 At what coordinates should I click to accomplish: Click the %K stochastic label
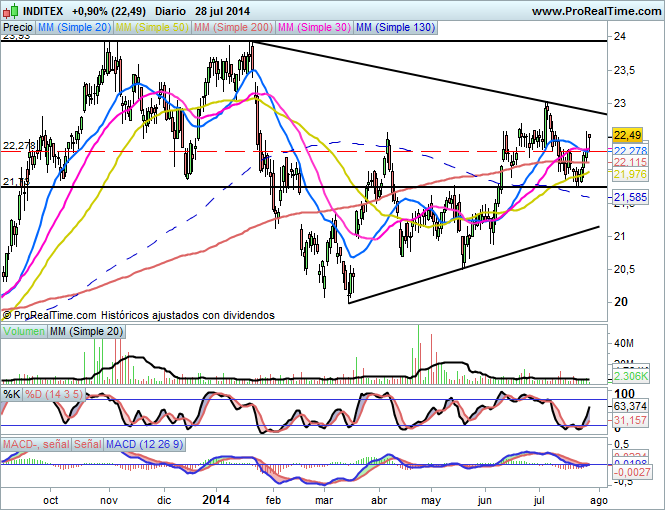[12, 395]
